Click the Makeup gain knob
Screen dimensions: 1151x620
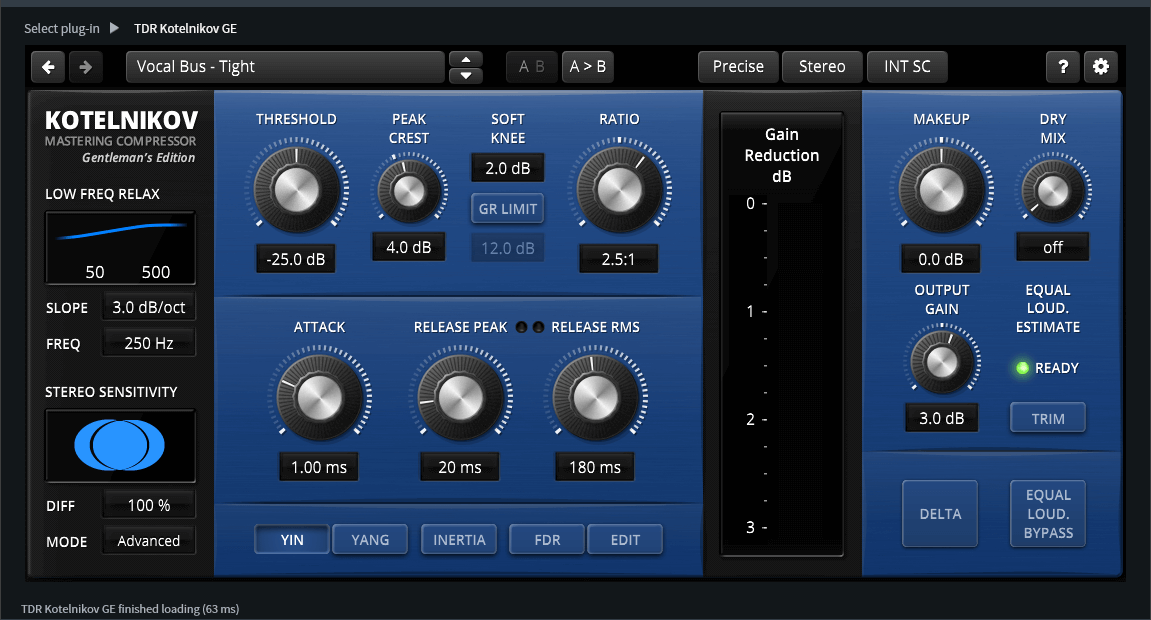tap(942, 189)
